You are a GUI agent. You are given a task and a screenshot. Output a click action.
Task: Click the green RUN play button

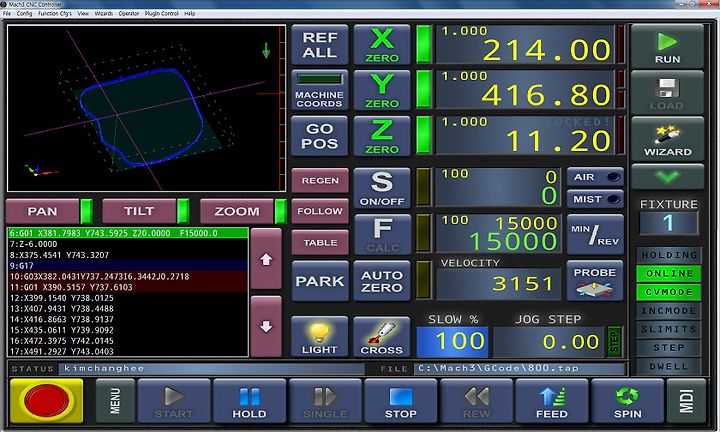tap(667, 46)
